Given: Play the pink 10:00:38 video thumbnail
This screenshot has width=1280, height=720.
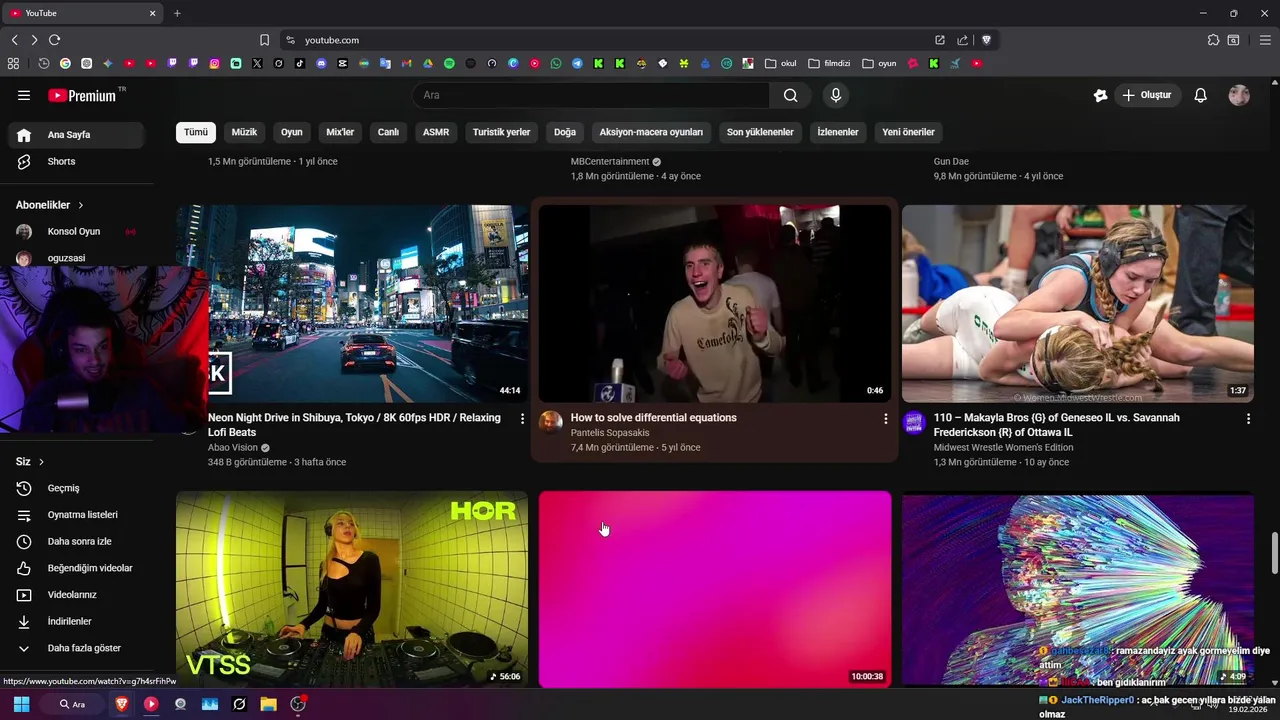Looking at the screenshot, I should tap(715, 588).
